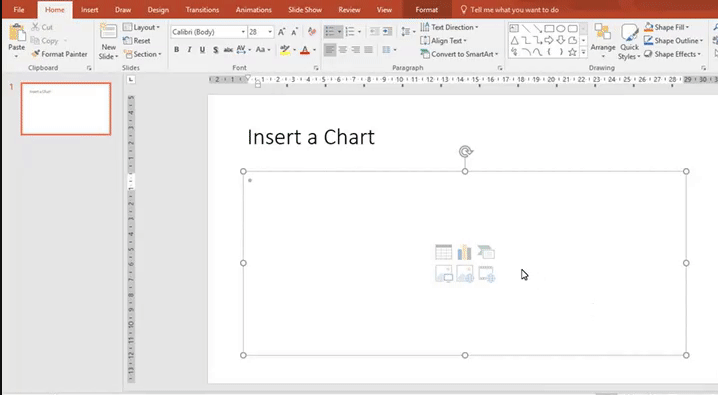Center the text alignment
This screenshot has height=395, width=718.
343,49
